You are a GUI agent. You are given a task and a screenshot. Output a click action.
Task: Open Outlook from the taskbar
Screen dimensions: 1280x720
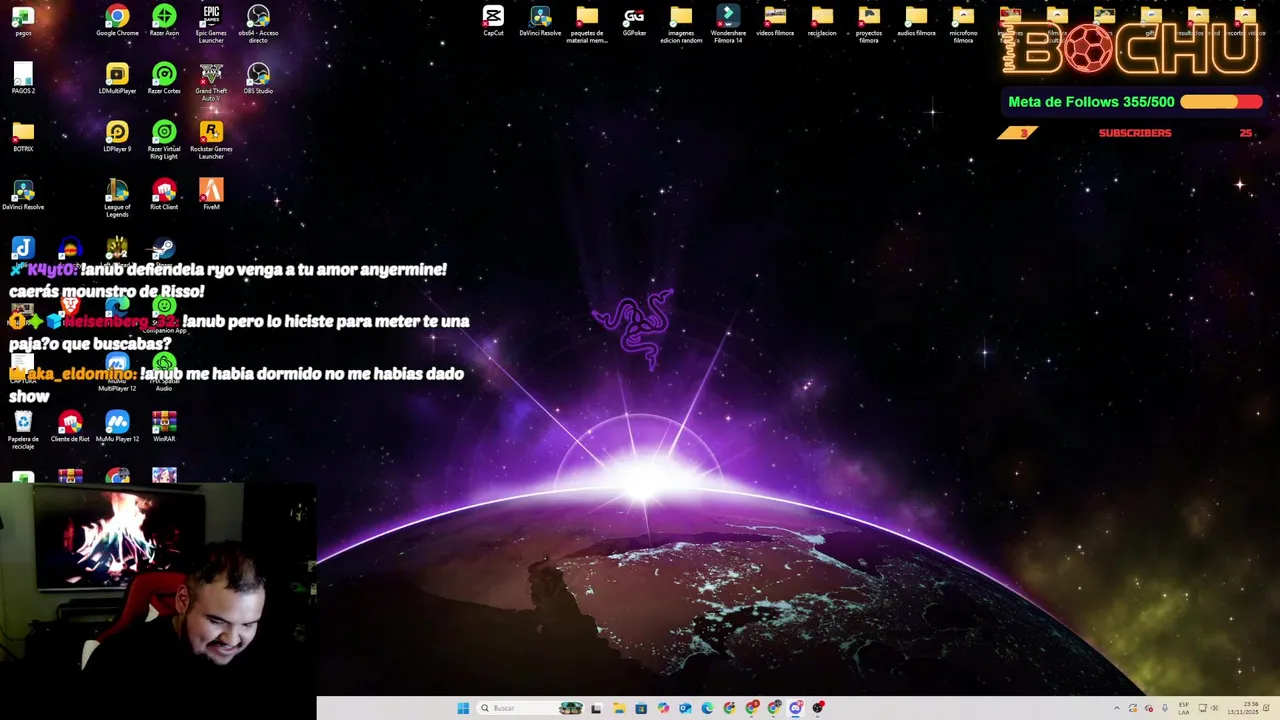click(685, 708)
